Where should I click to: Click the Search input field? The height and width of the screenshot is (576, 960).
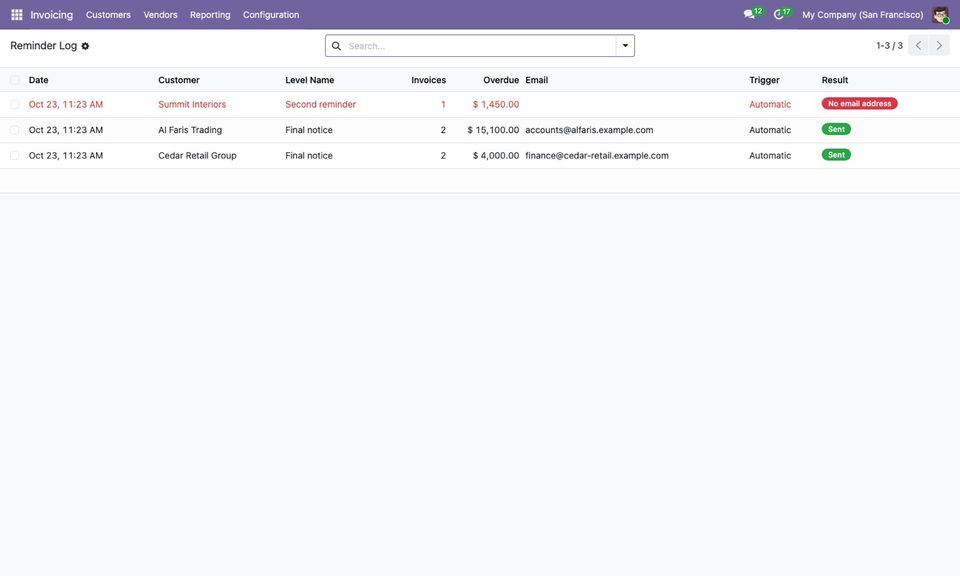tap(479, 46)
